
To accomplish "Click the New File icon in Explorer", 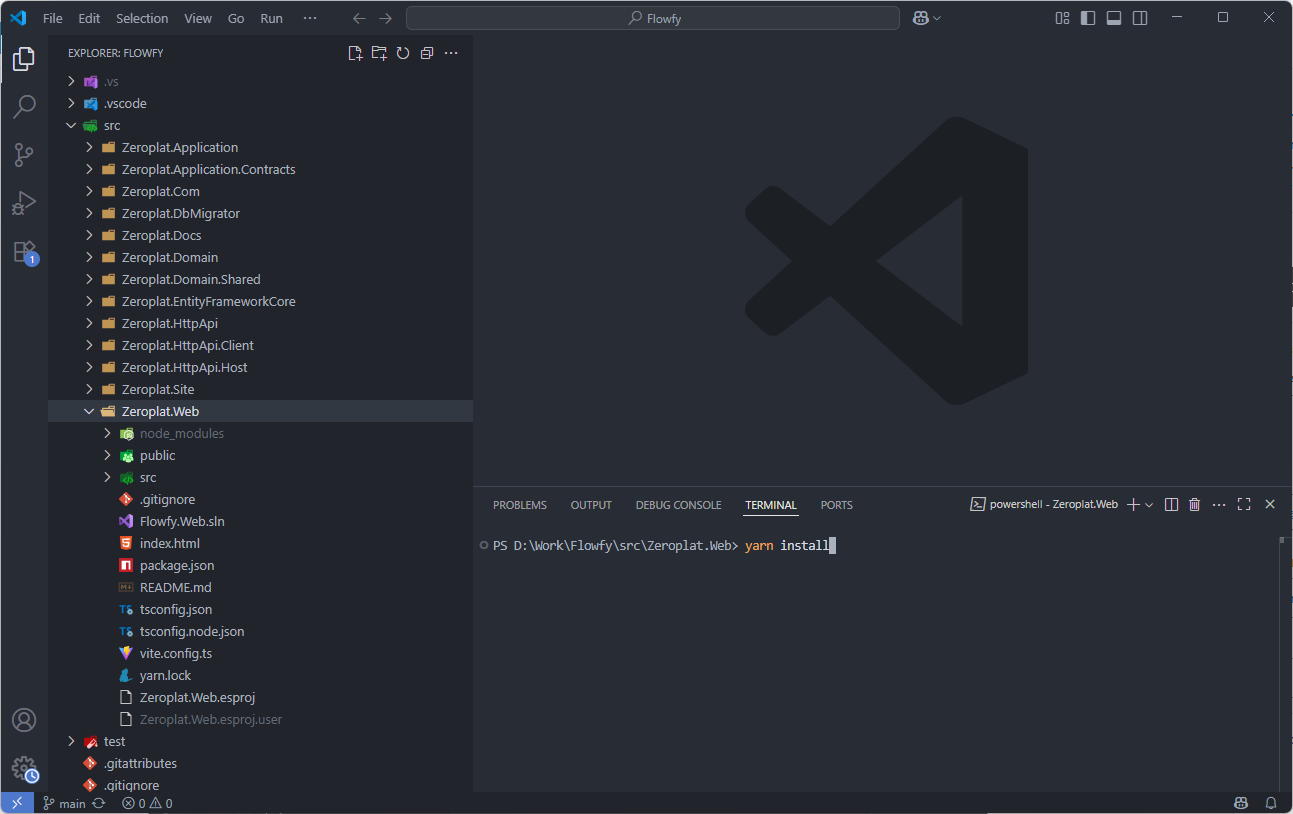I will tap(355, 53).
